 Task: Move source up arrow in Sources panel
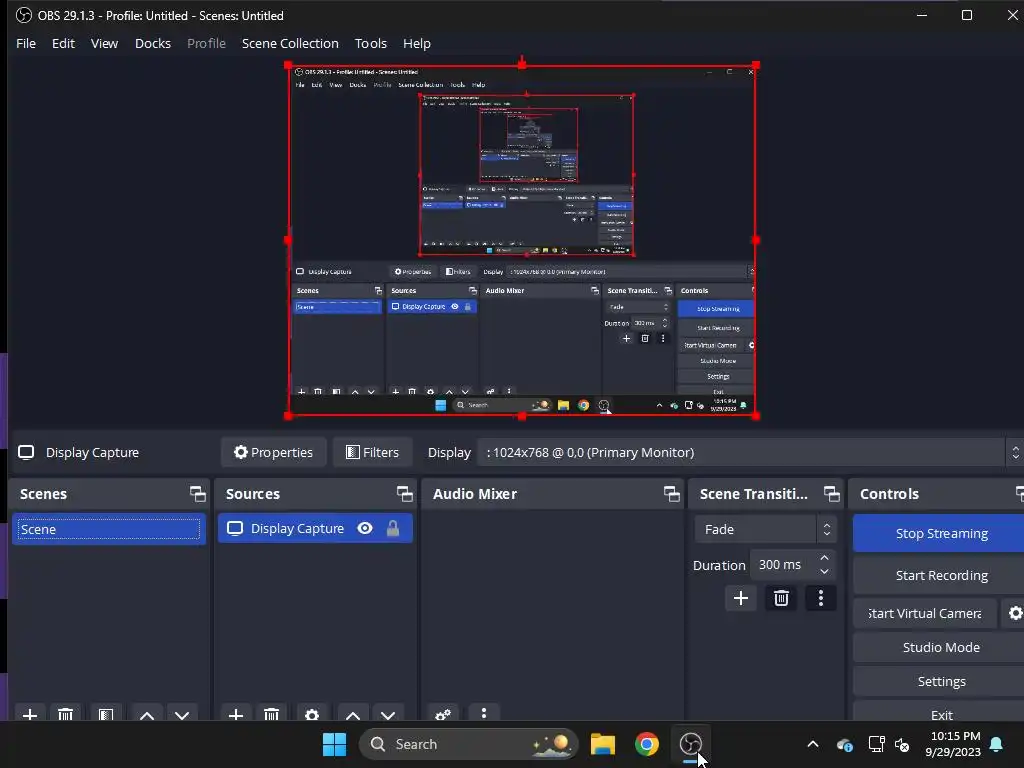tap(353, 714)
